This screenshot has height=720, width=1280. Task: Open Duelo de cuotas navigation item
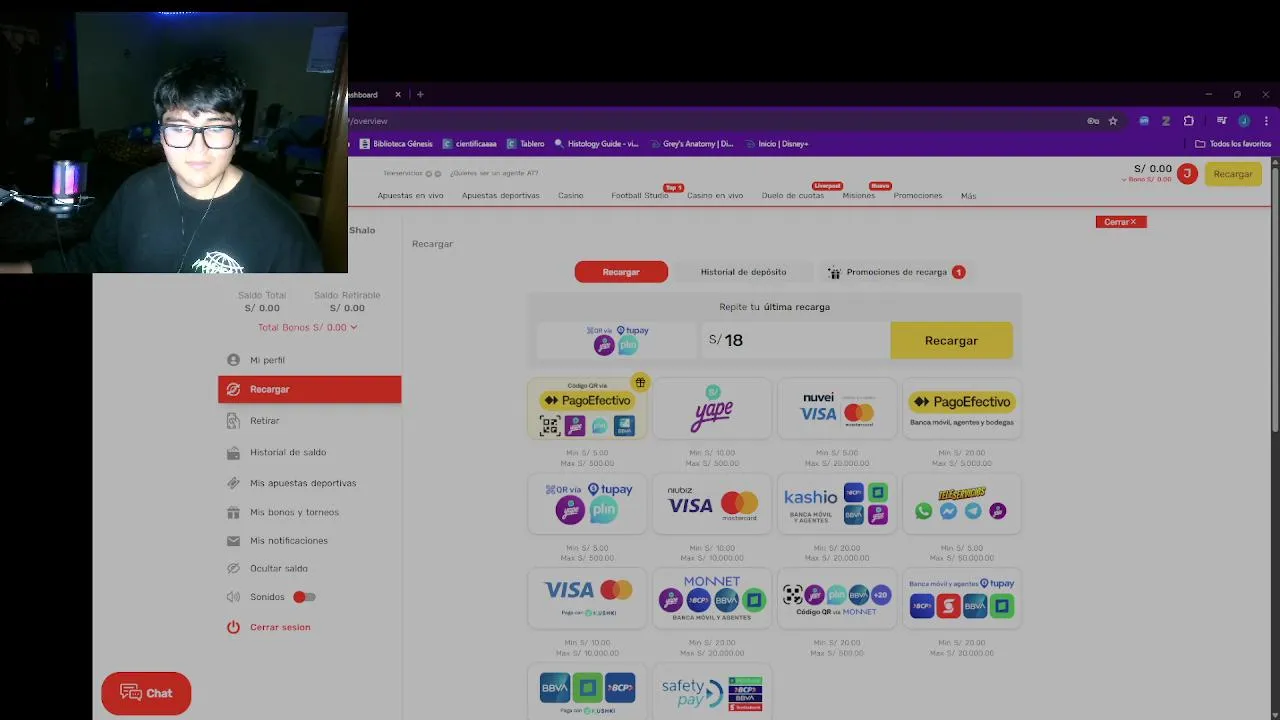[x=793, y=196]
